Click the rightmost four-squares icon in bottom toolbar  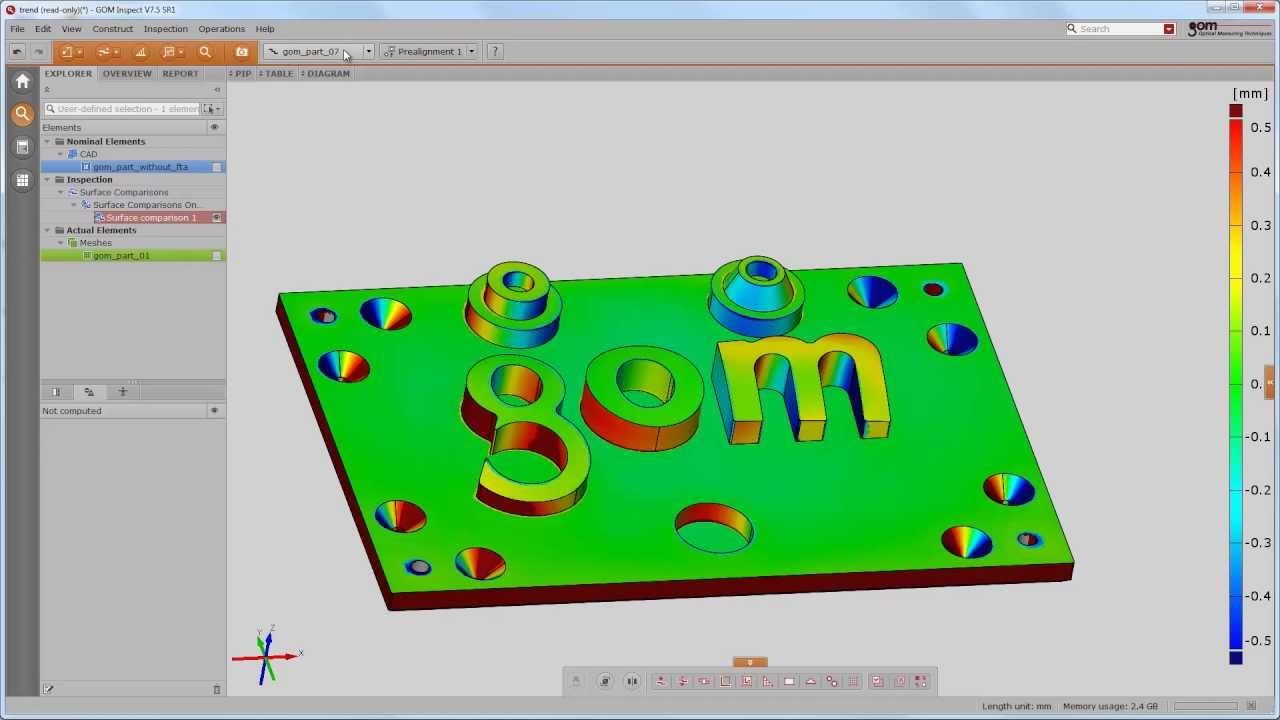click(x=921, y=682)
